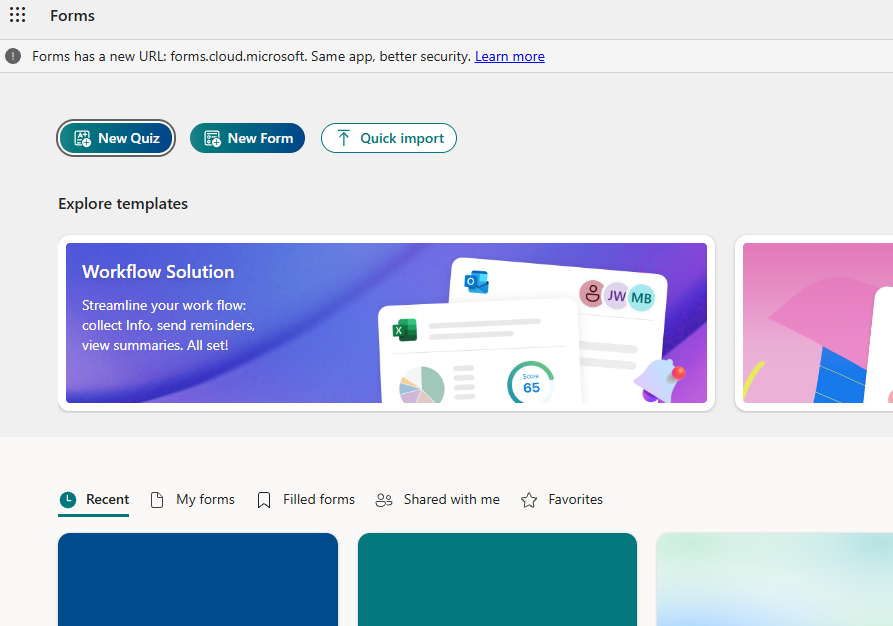Click the Workflow Solution title text

click(158, 272)
